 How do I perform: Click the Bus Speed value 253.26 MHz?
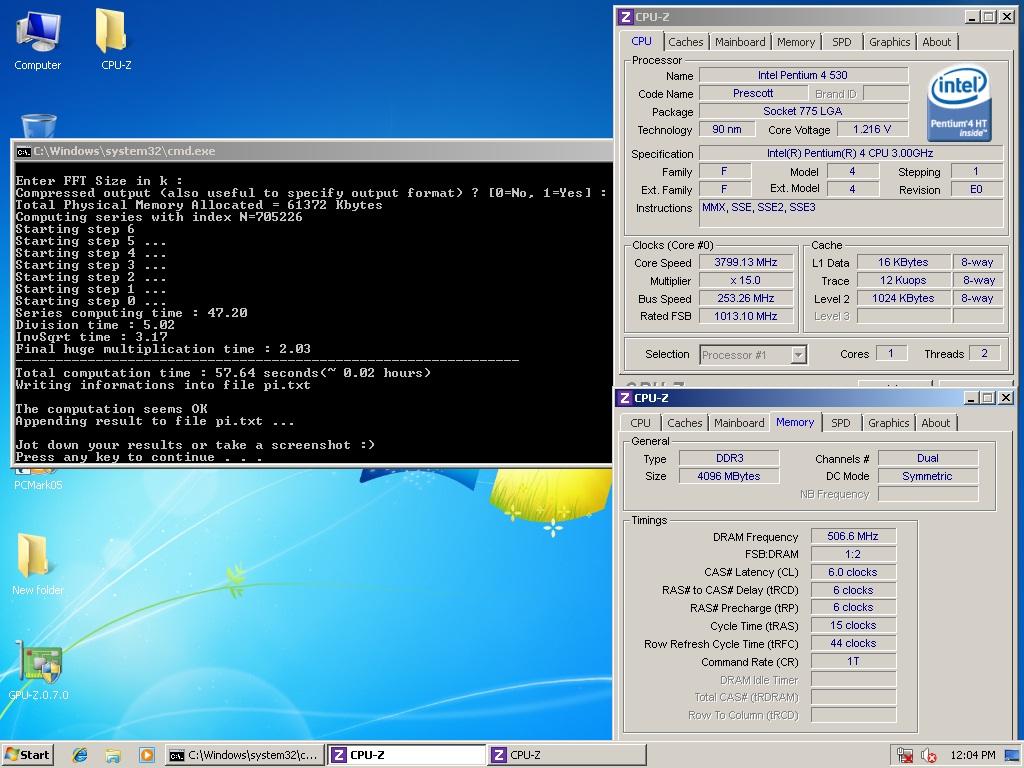[x=746, y=298]
